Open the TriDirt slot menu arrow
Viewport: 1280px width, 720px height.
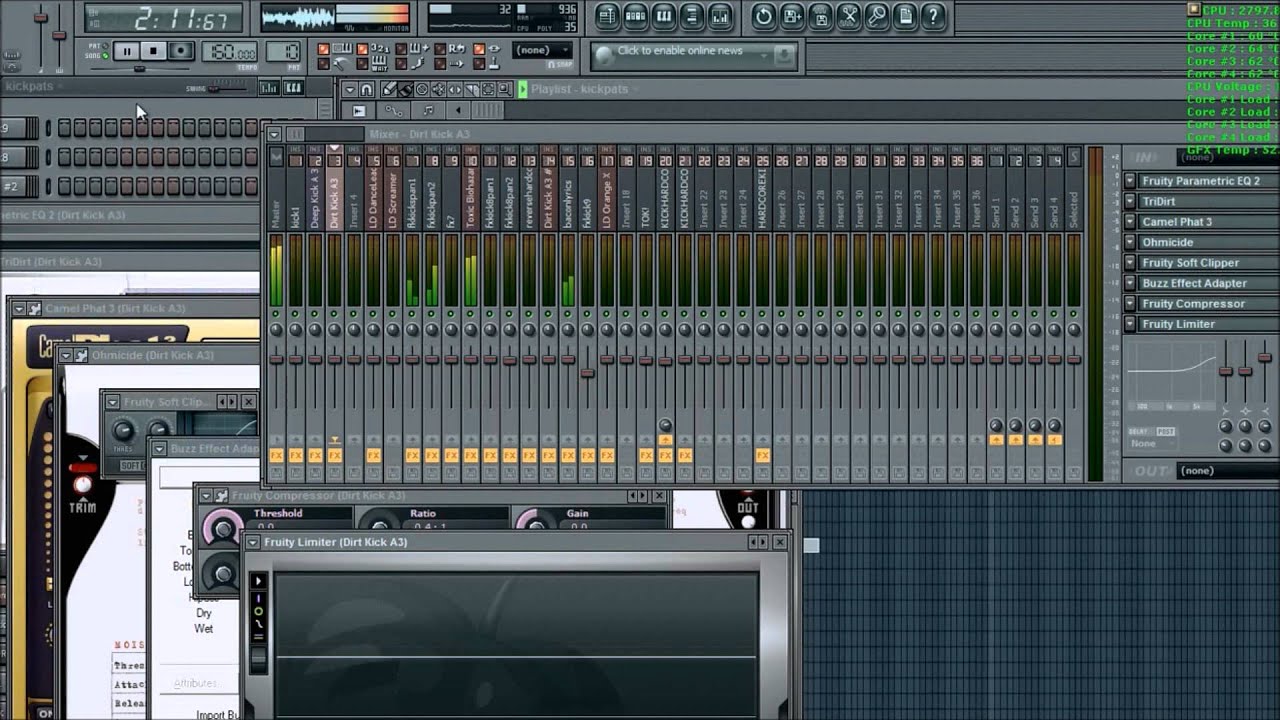(x=1130, y=201)
